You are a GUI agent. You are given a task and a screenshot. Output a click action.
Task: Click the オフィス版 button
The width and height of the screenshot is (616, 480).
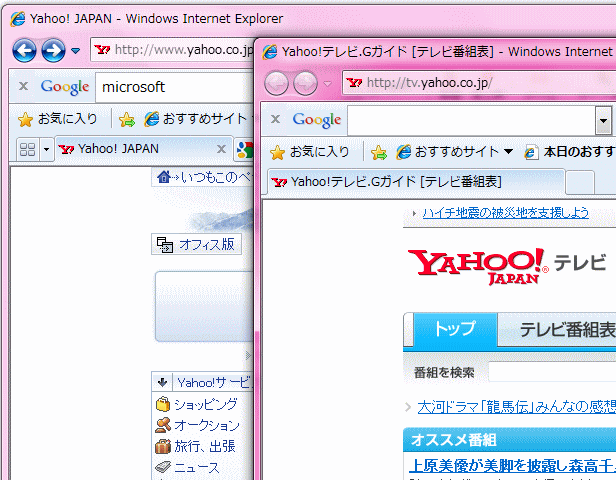(196, 244)
